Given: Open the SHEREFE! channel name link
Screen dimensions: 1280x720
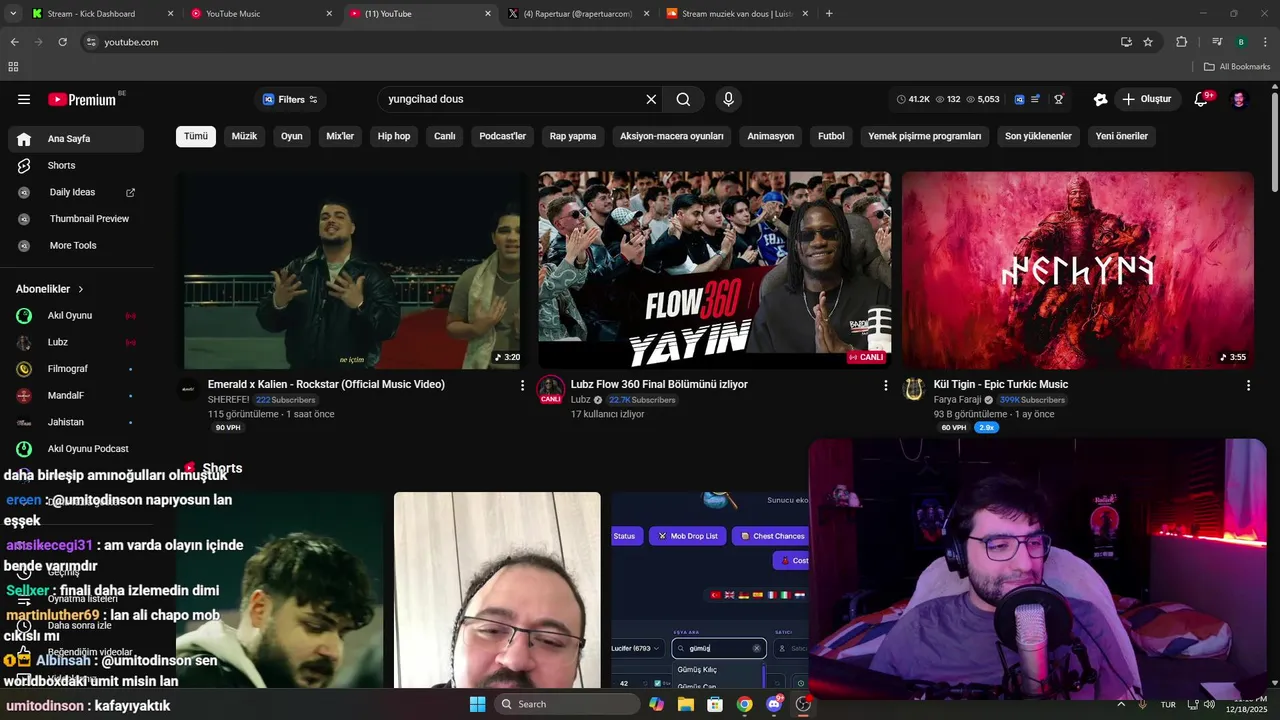Looking at the screenshot, I should click(228, 400).
